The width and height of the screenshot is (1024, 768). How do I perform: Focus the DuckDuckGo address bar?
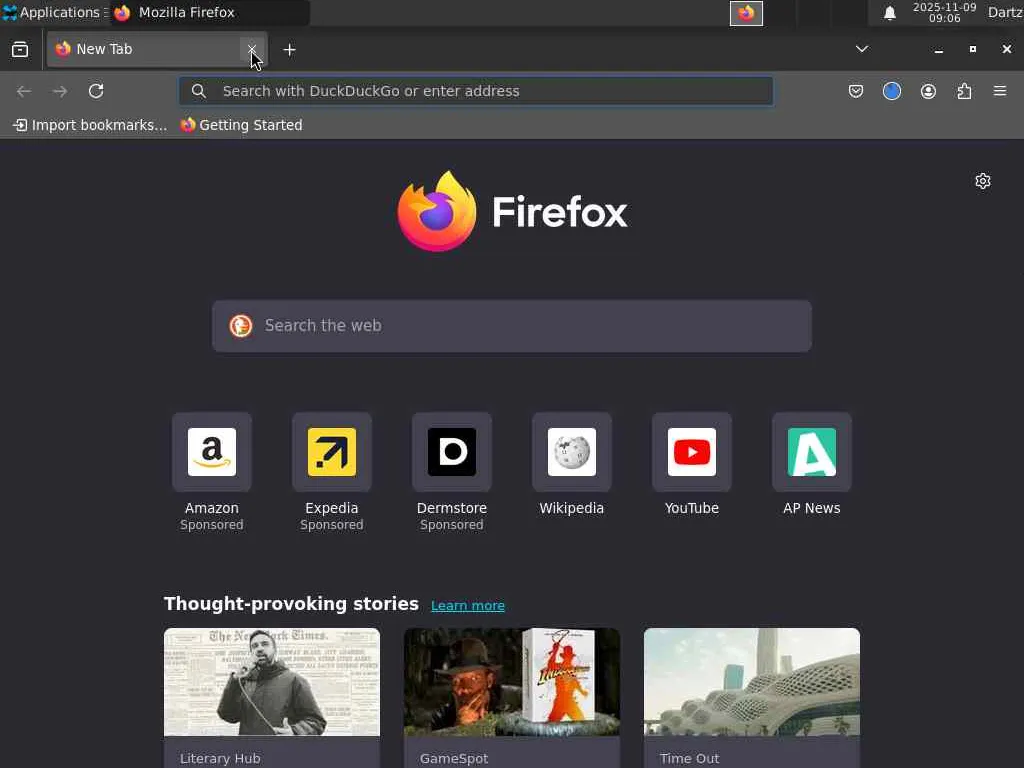[x=476, y=91]
